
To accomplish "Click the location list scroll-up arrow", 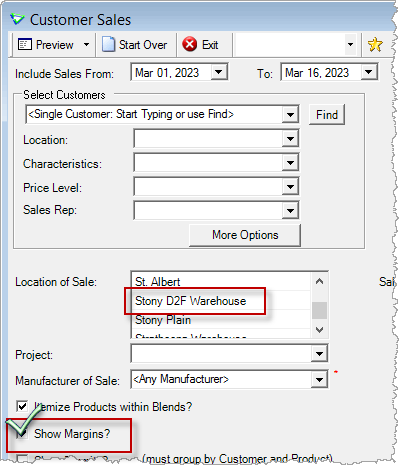I will coord(319,281).
